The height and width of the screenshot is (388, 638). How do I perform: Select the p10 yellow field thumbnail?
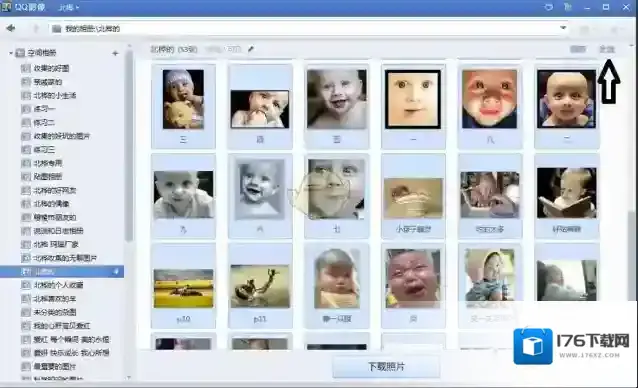click(184, 288)
